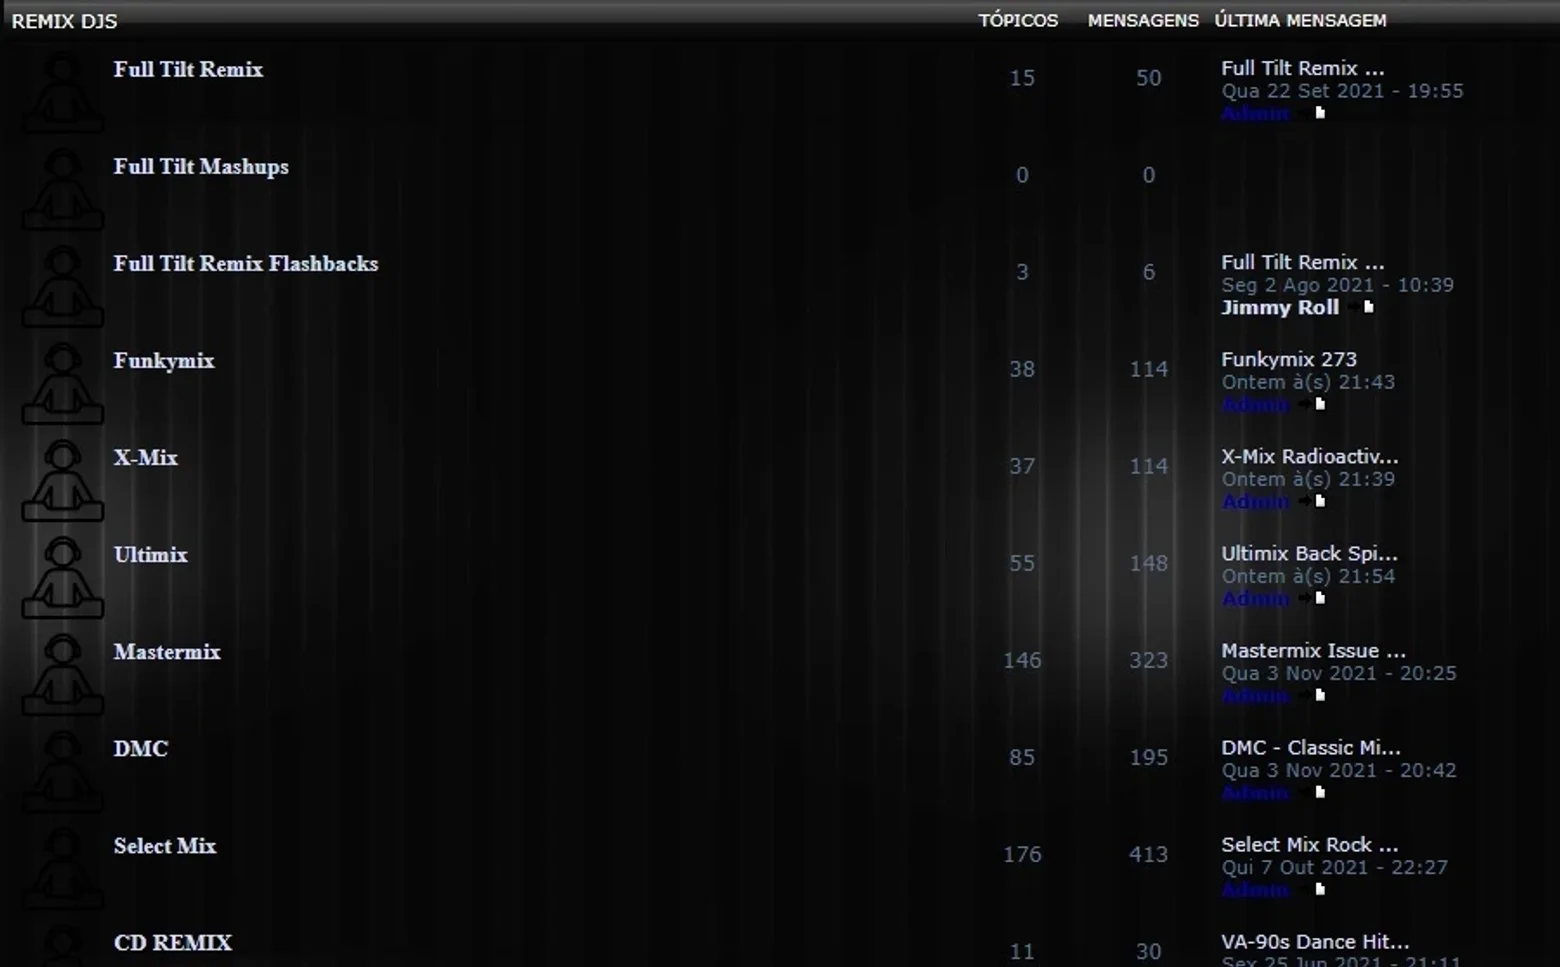Open the 'Funkymix 273' last message

click(1289, 359)
